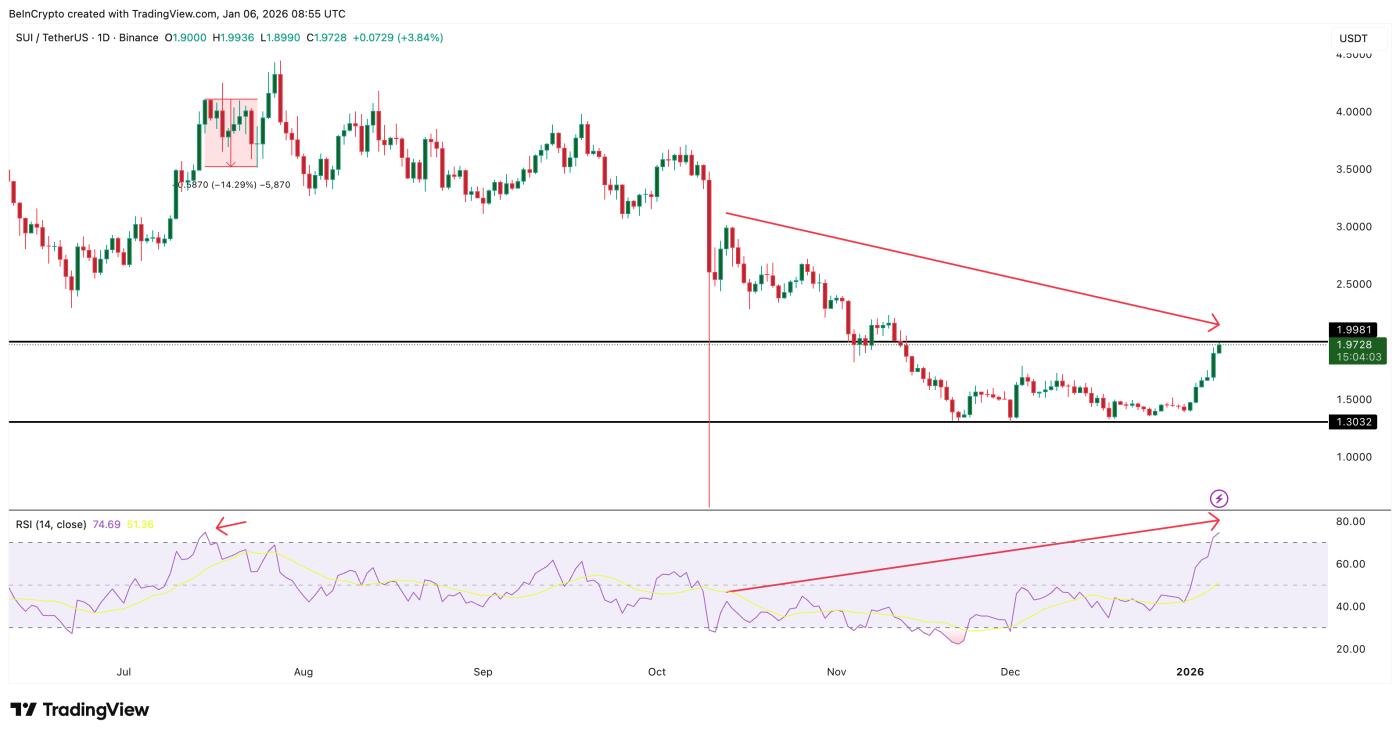Click the purple lightning bolt signal icon

(1219, 500)
